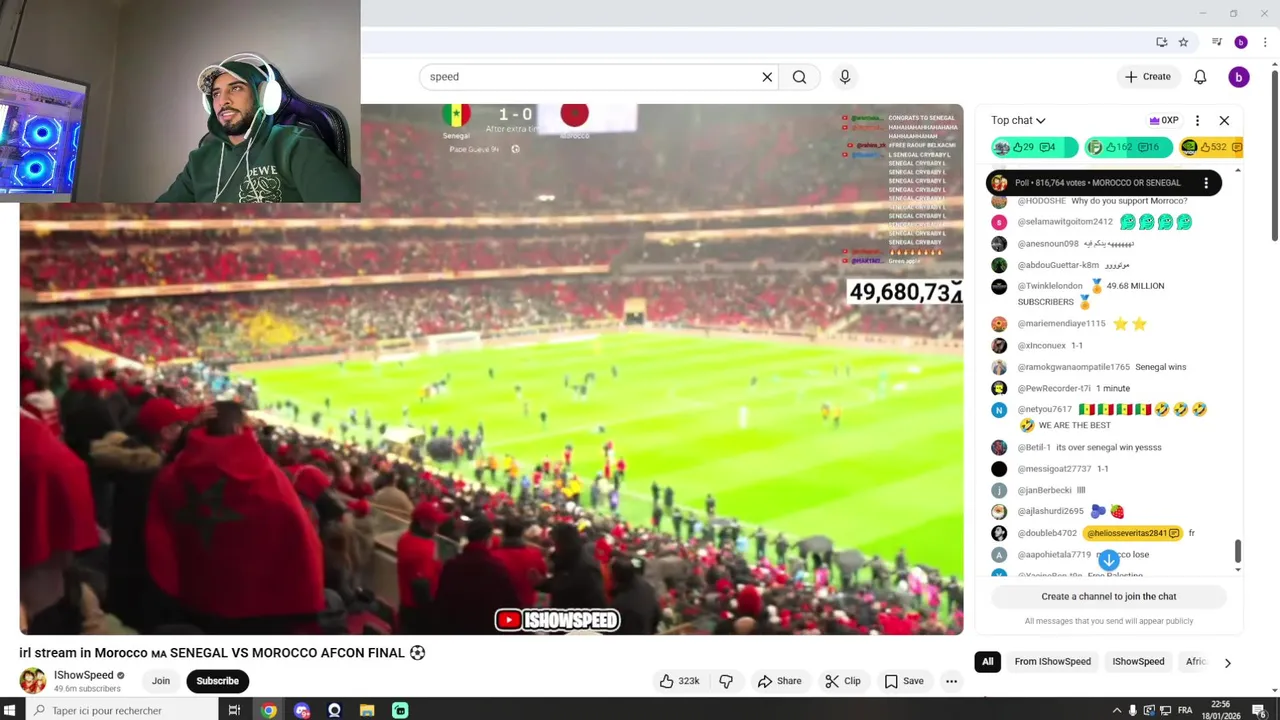Click the Windows taskbar search box

pos(120,710)
